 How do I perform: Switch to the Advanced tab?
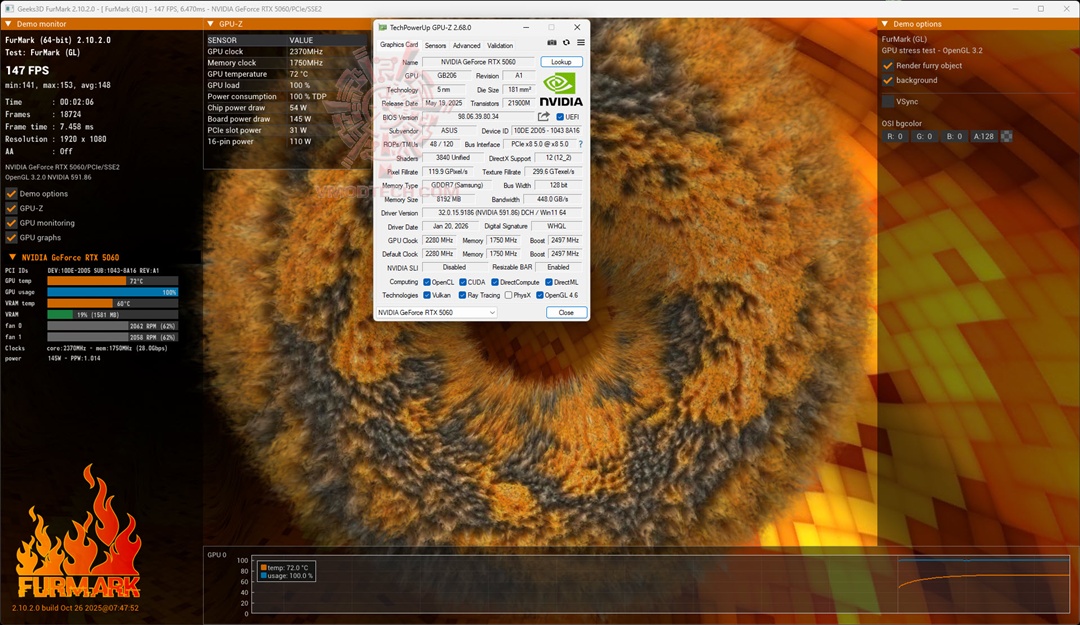(466, 45)
